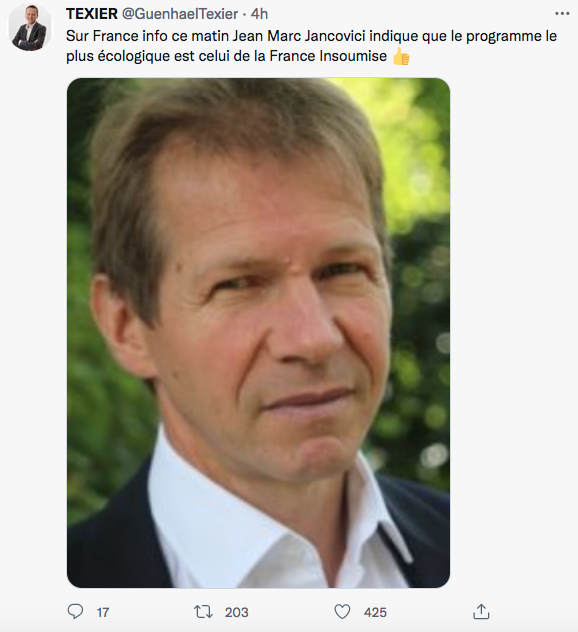Viewport: 578px width, 632px height.
Task: Click the tweet text about France Insoumise
Action: (311, 46)
